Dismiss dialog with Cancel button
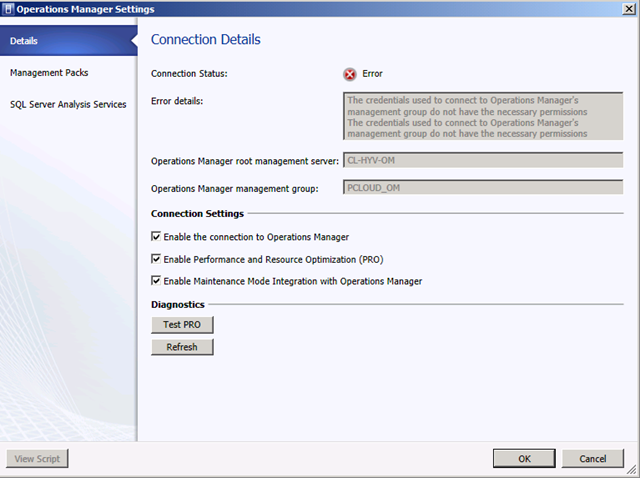 (593, 458)
